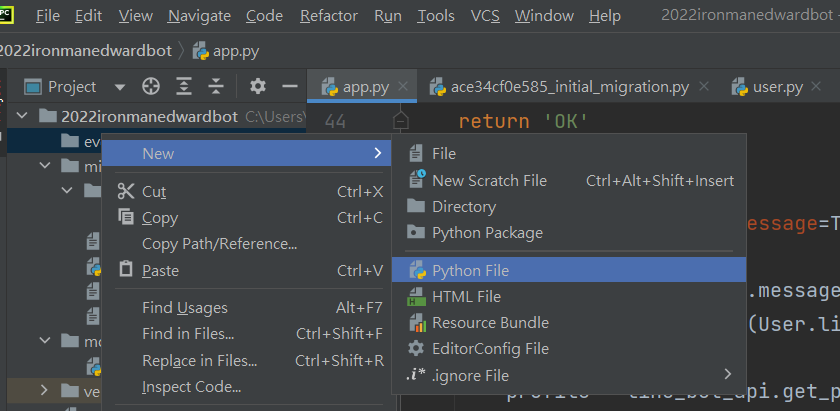Click Collapse All icon in Project toolbar
The height and width of the screenshot is (411, 840).
click(x=215, y=86)
